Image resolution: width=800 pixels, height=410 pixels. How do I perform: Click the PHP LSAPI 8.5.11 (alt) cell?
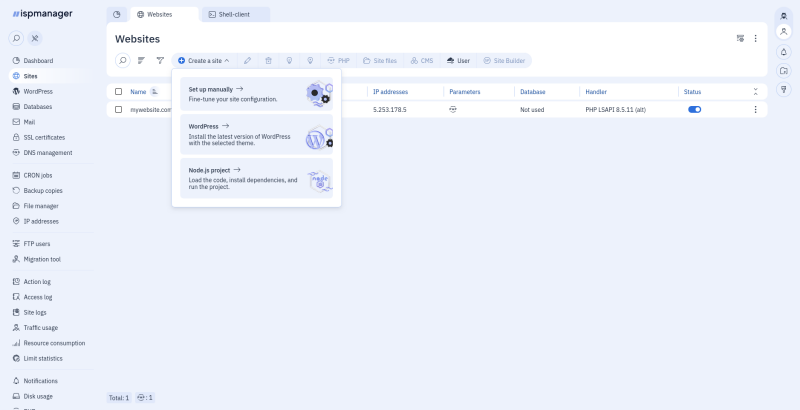tap(615, 110)
